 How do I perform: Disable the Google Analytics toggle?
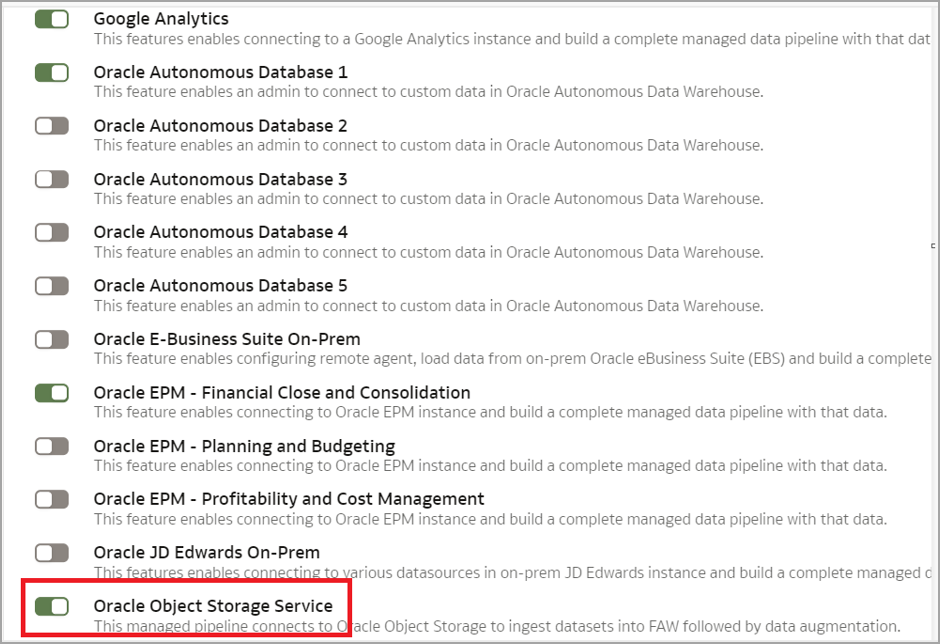click(51, 19)
